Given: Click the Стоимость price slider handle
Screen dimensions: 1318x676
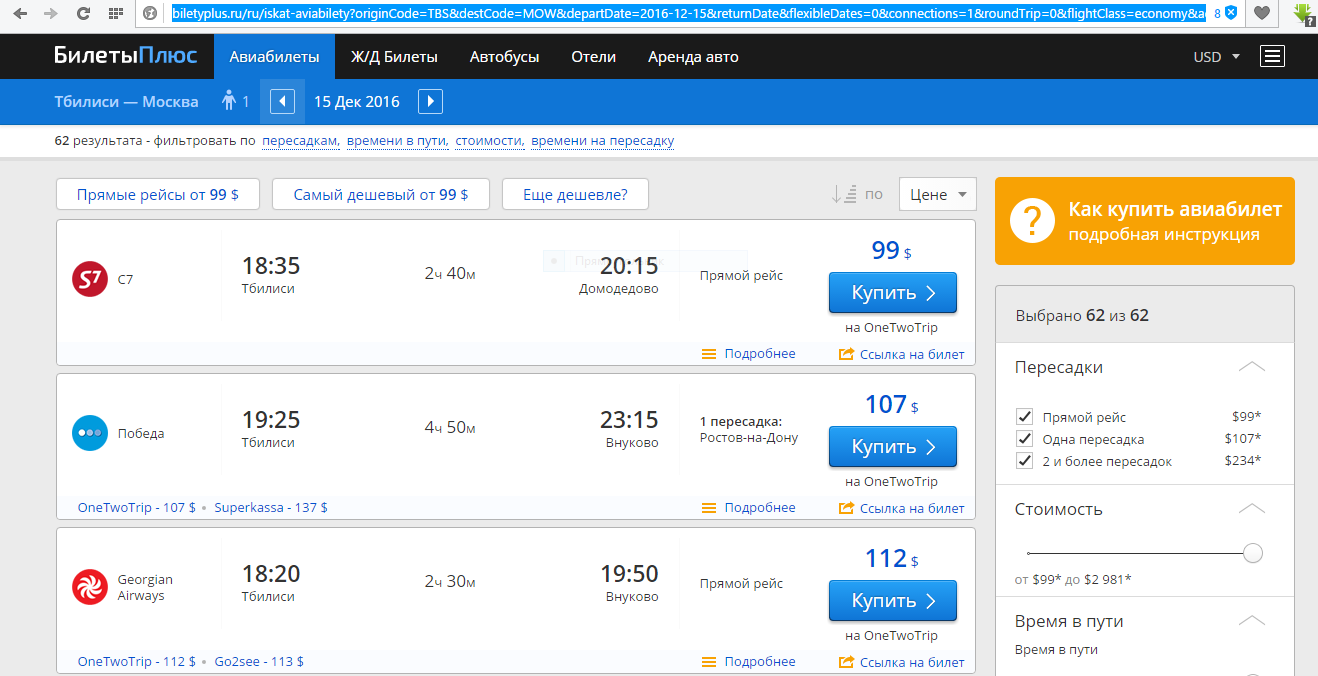Looking at the screenshot, I should click(1253, 553).
